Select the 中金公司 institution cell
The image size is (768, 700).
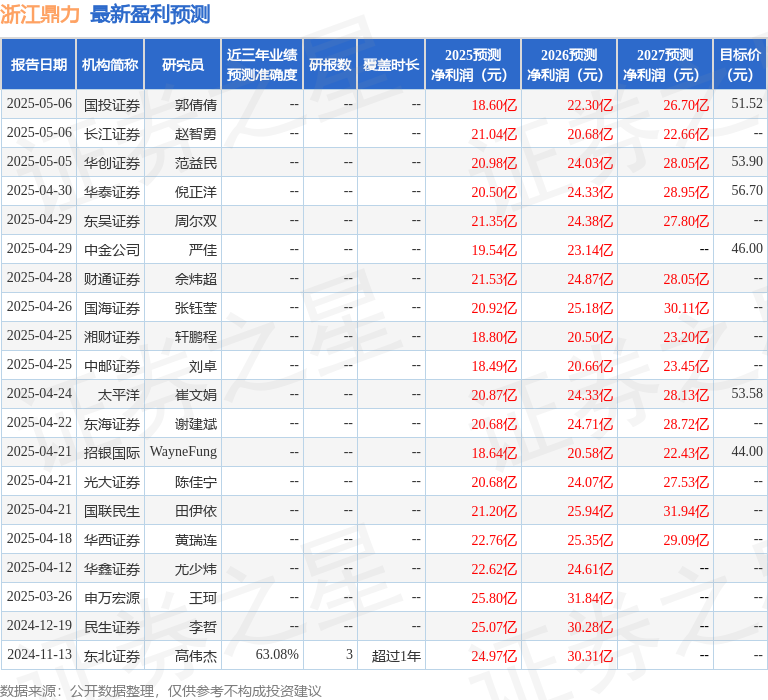coord(112,249)
